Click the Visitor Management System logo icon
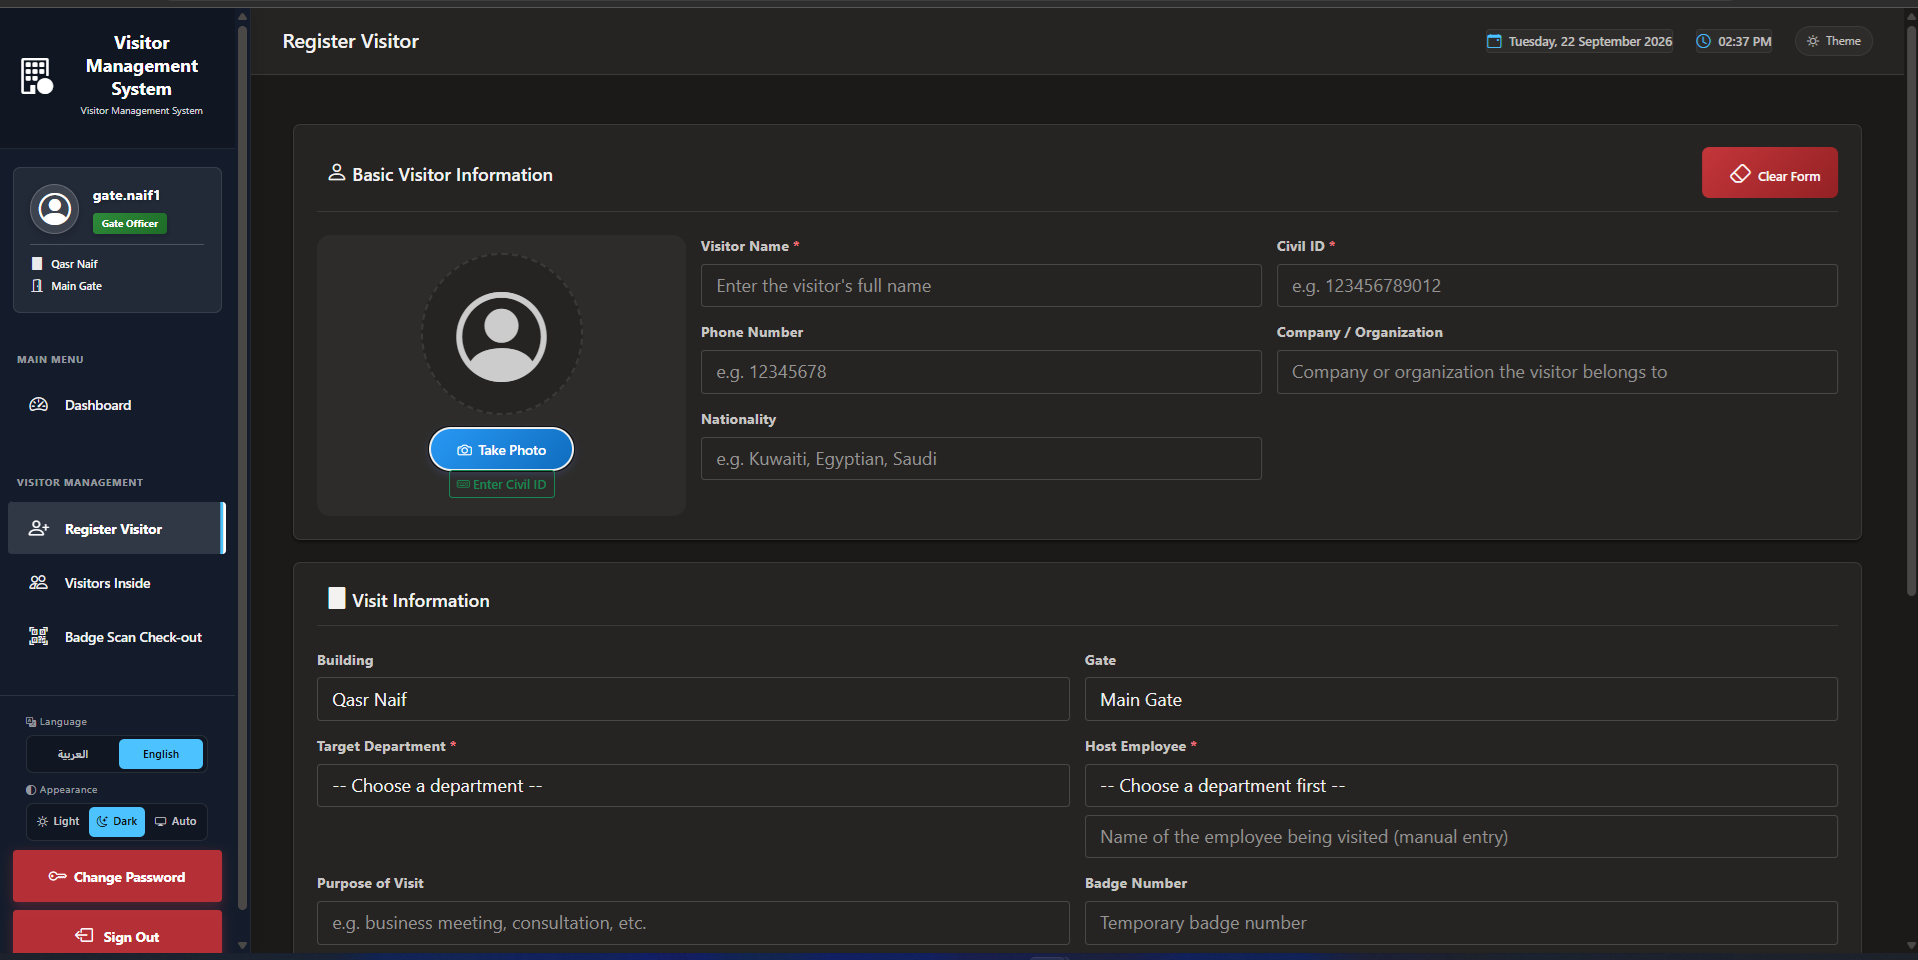 click(37, 76)
